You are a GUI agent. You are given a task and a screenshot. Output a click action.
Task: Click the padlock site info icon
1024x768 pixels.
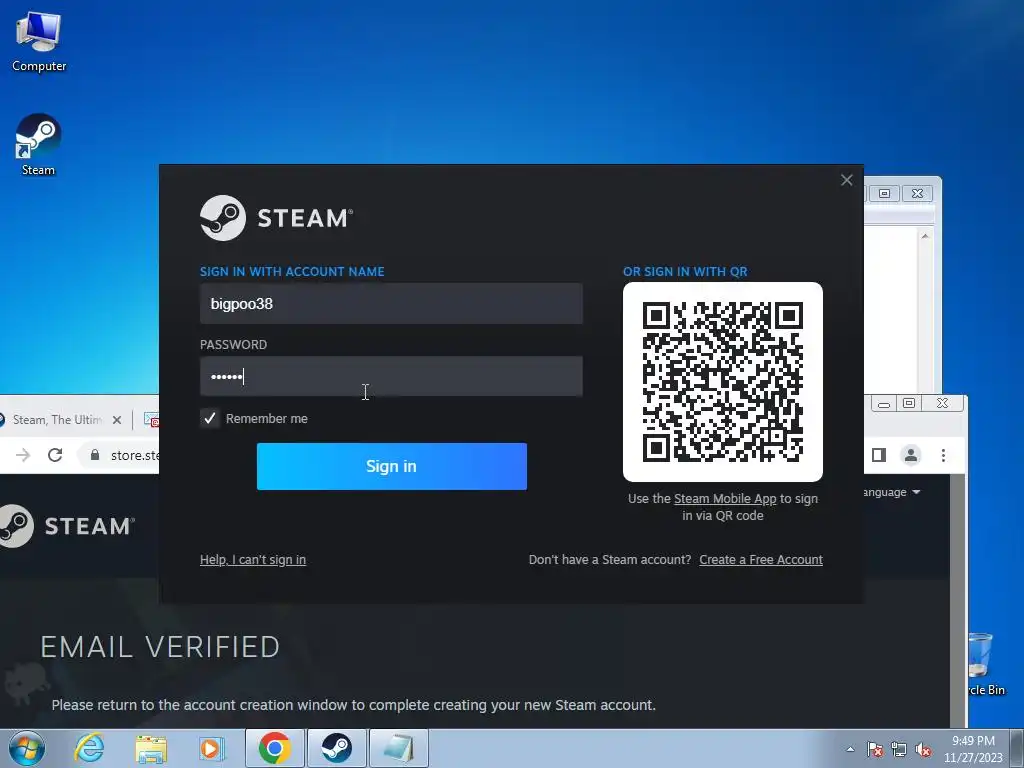click(x=95, y=455)
